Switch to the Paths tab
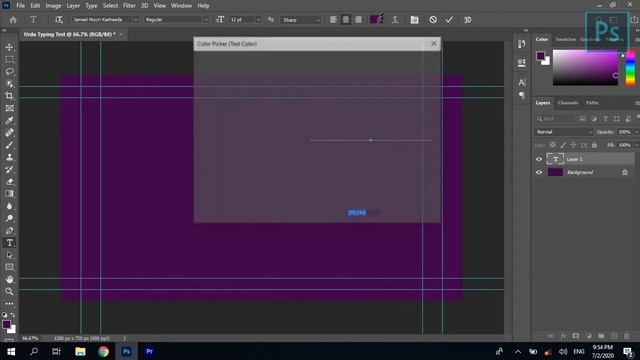The width and height of the screenshot is (640, 360). tap(592, 103)
